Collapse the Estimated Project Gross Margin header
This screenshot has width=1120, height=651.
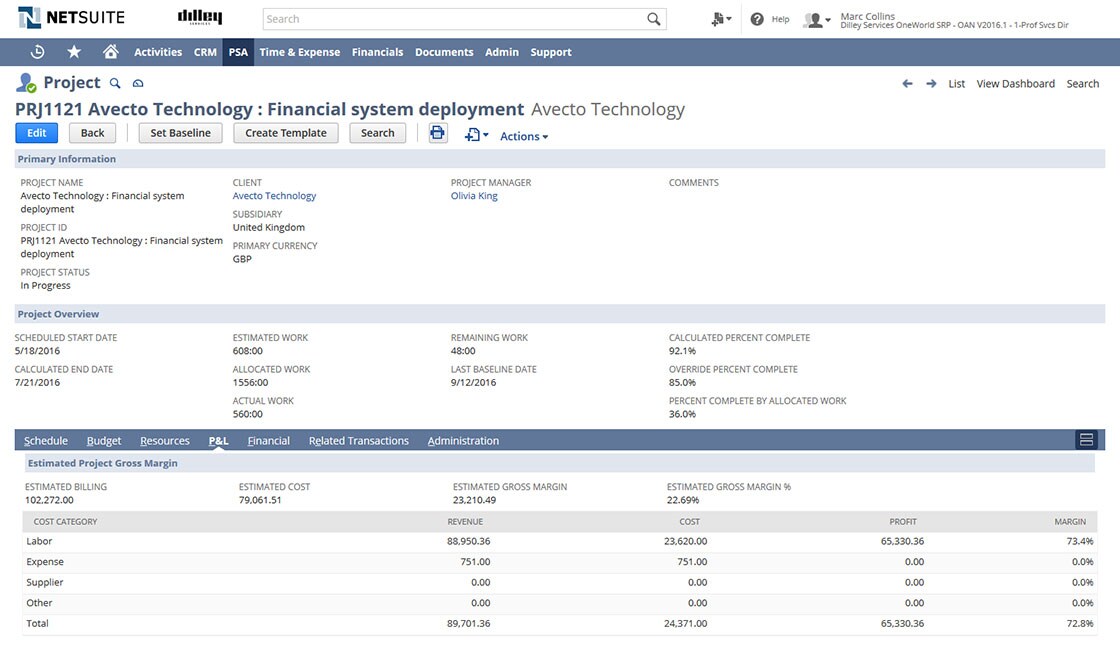559,463
